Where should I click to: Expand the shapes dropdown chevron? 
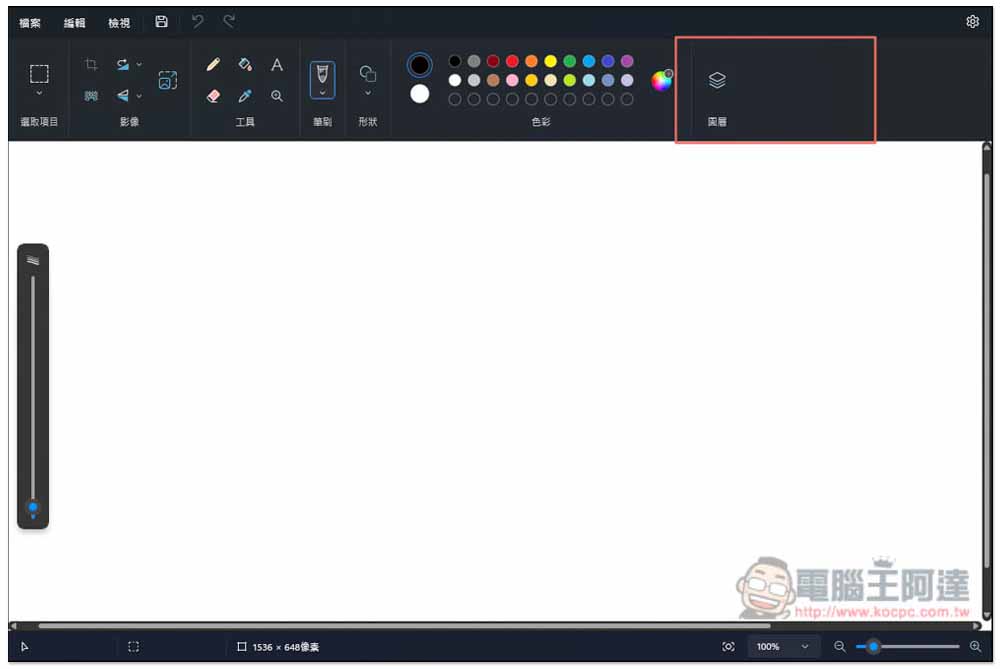coord(368,93)
